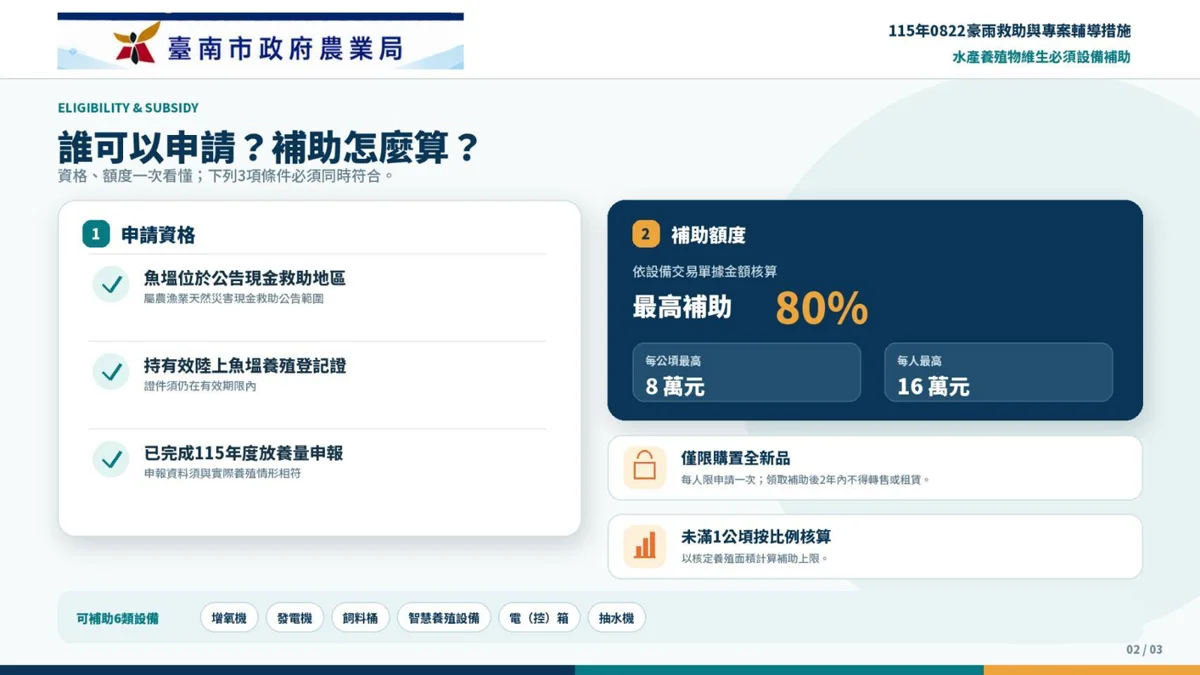Click the Tainan Agriculture Bureau logo banner

click(260, 41)
